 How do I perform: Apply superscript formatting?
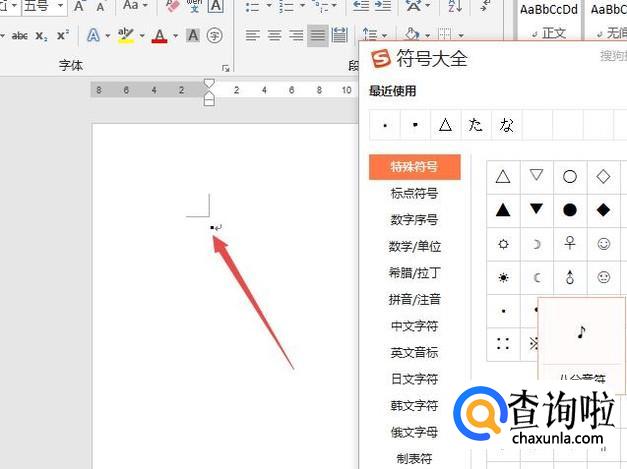pos(62,36)
